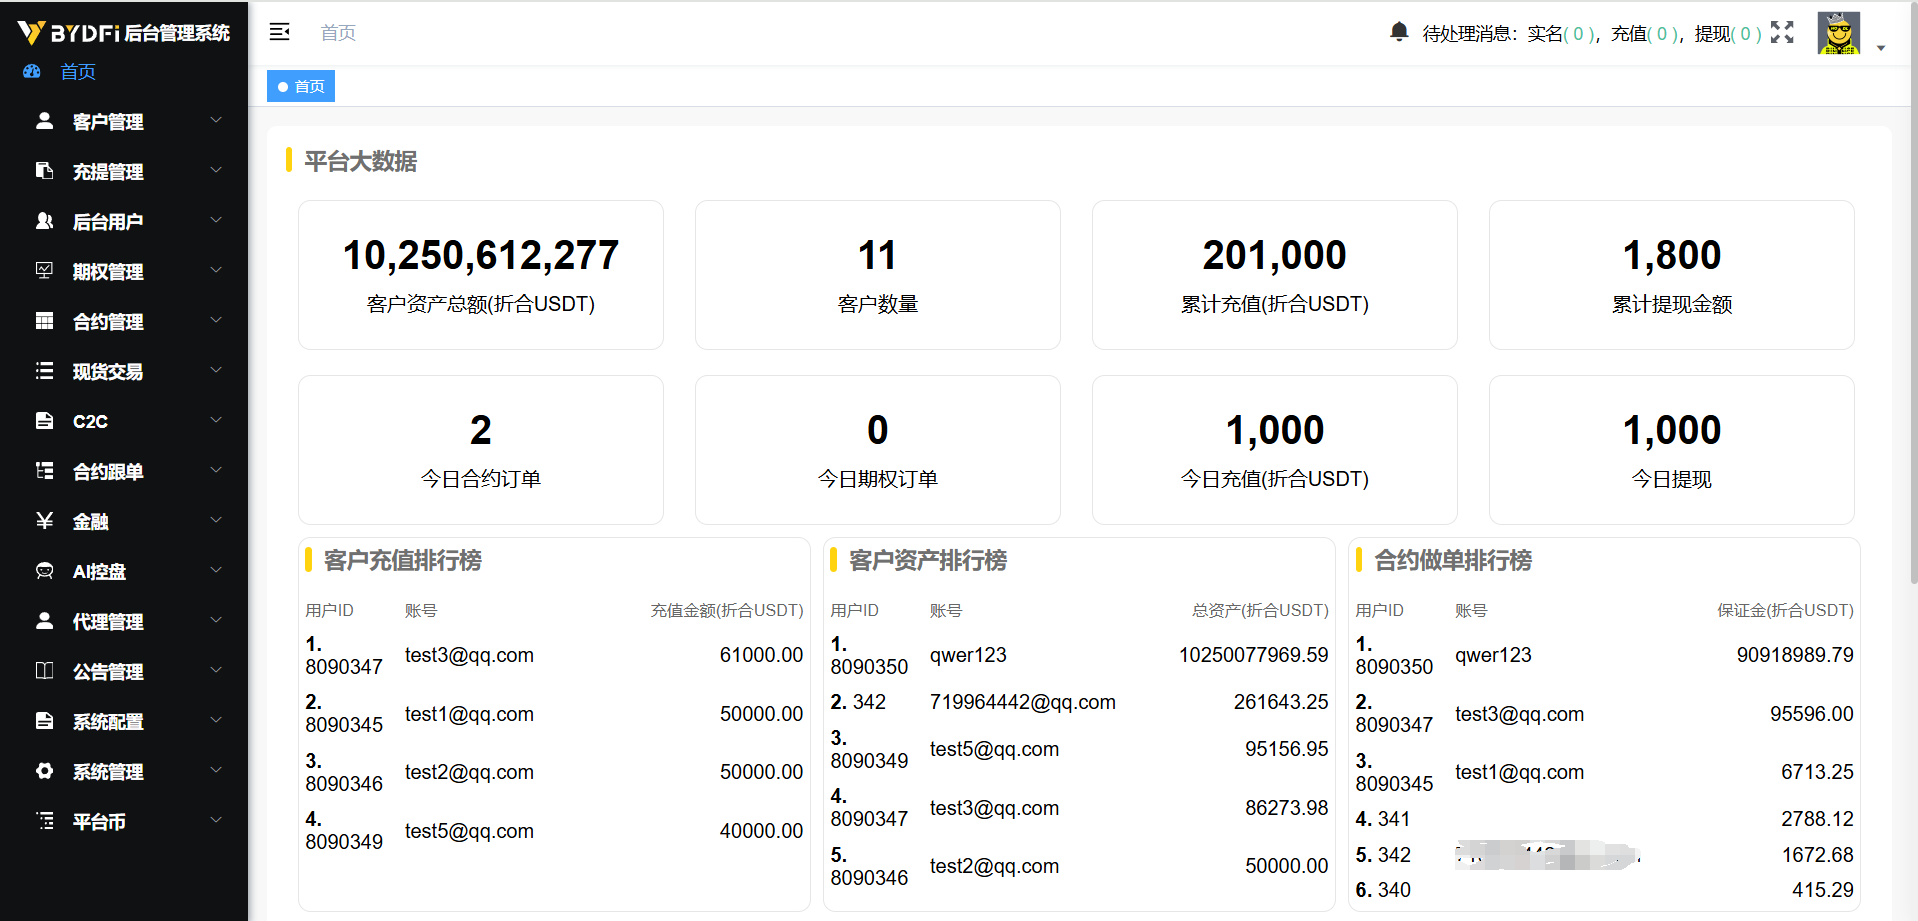Click the fullscreen expand icon
Image resolution: width=1918 pixels, height=921 pixels.
point(1783,32)
